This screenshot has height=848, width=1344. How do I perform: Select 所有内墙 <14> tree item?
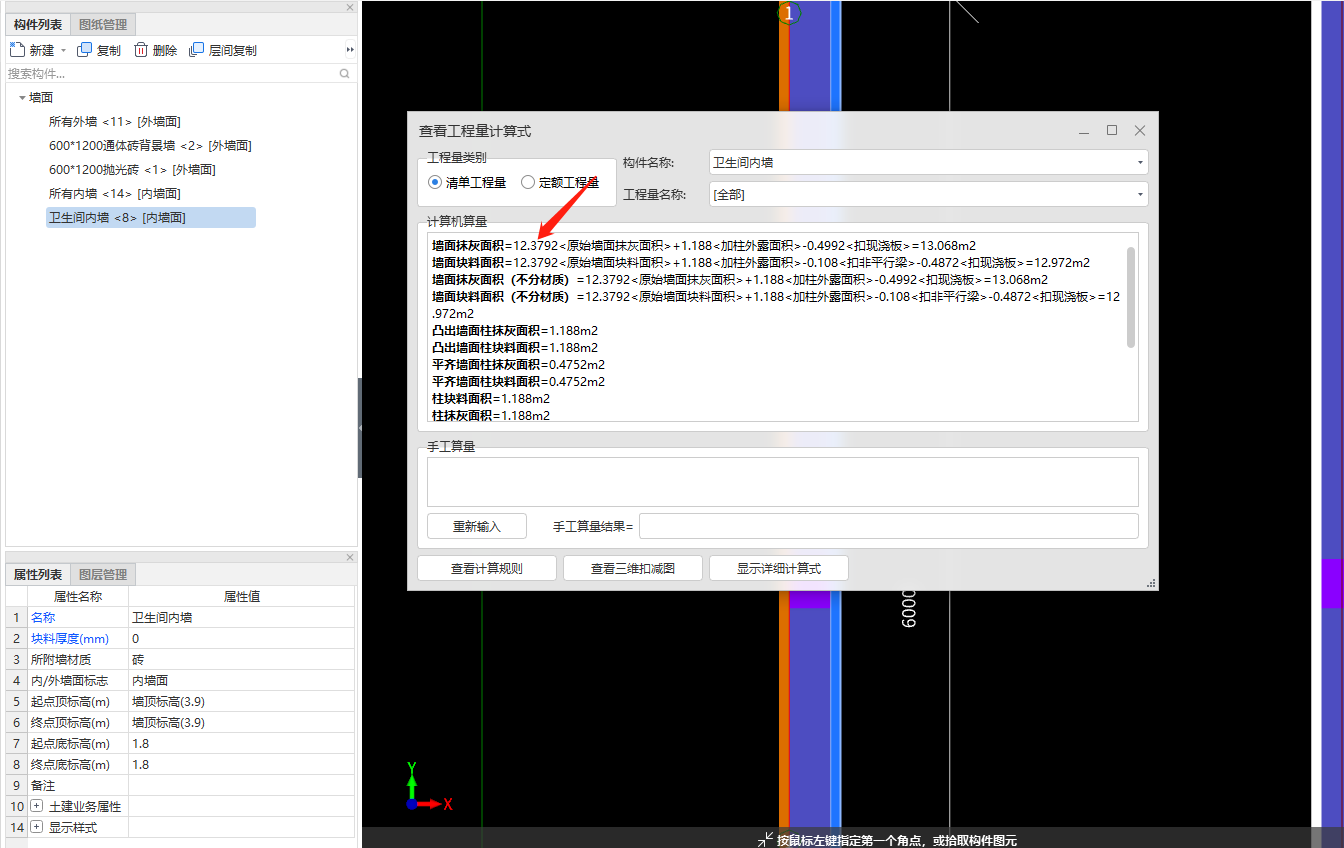coord(115,193)
